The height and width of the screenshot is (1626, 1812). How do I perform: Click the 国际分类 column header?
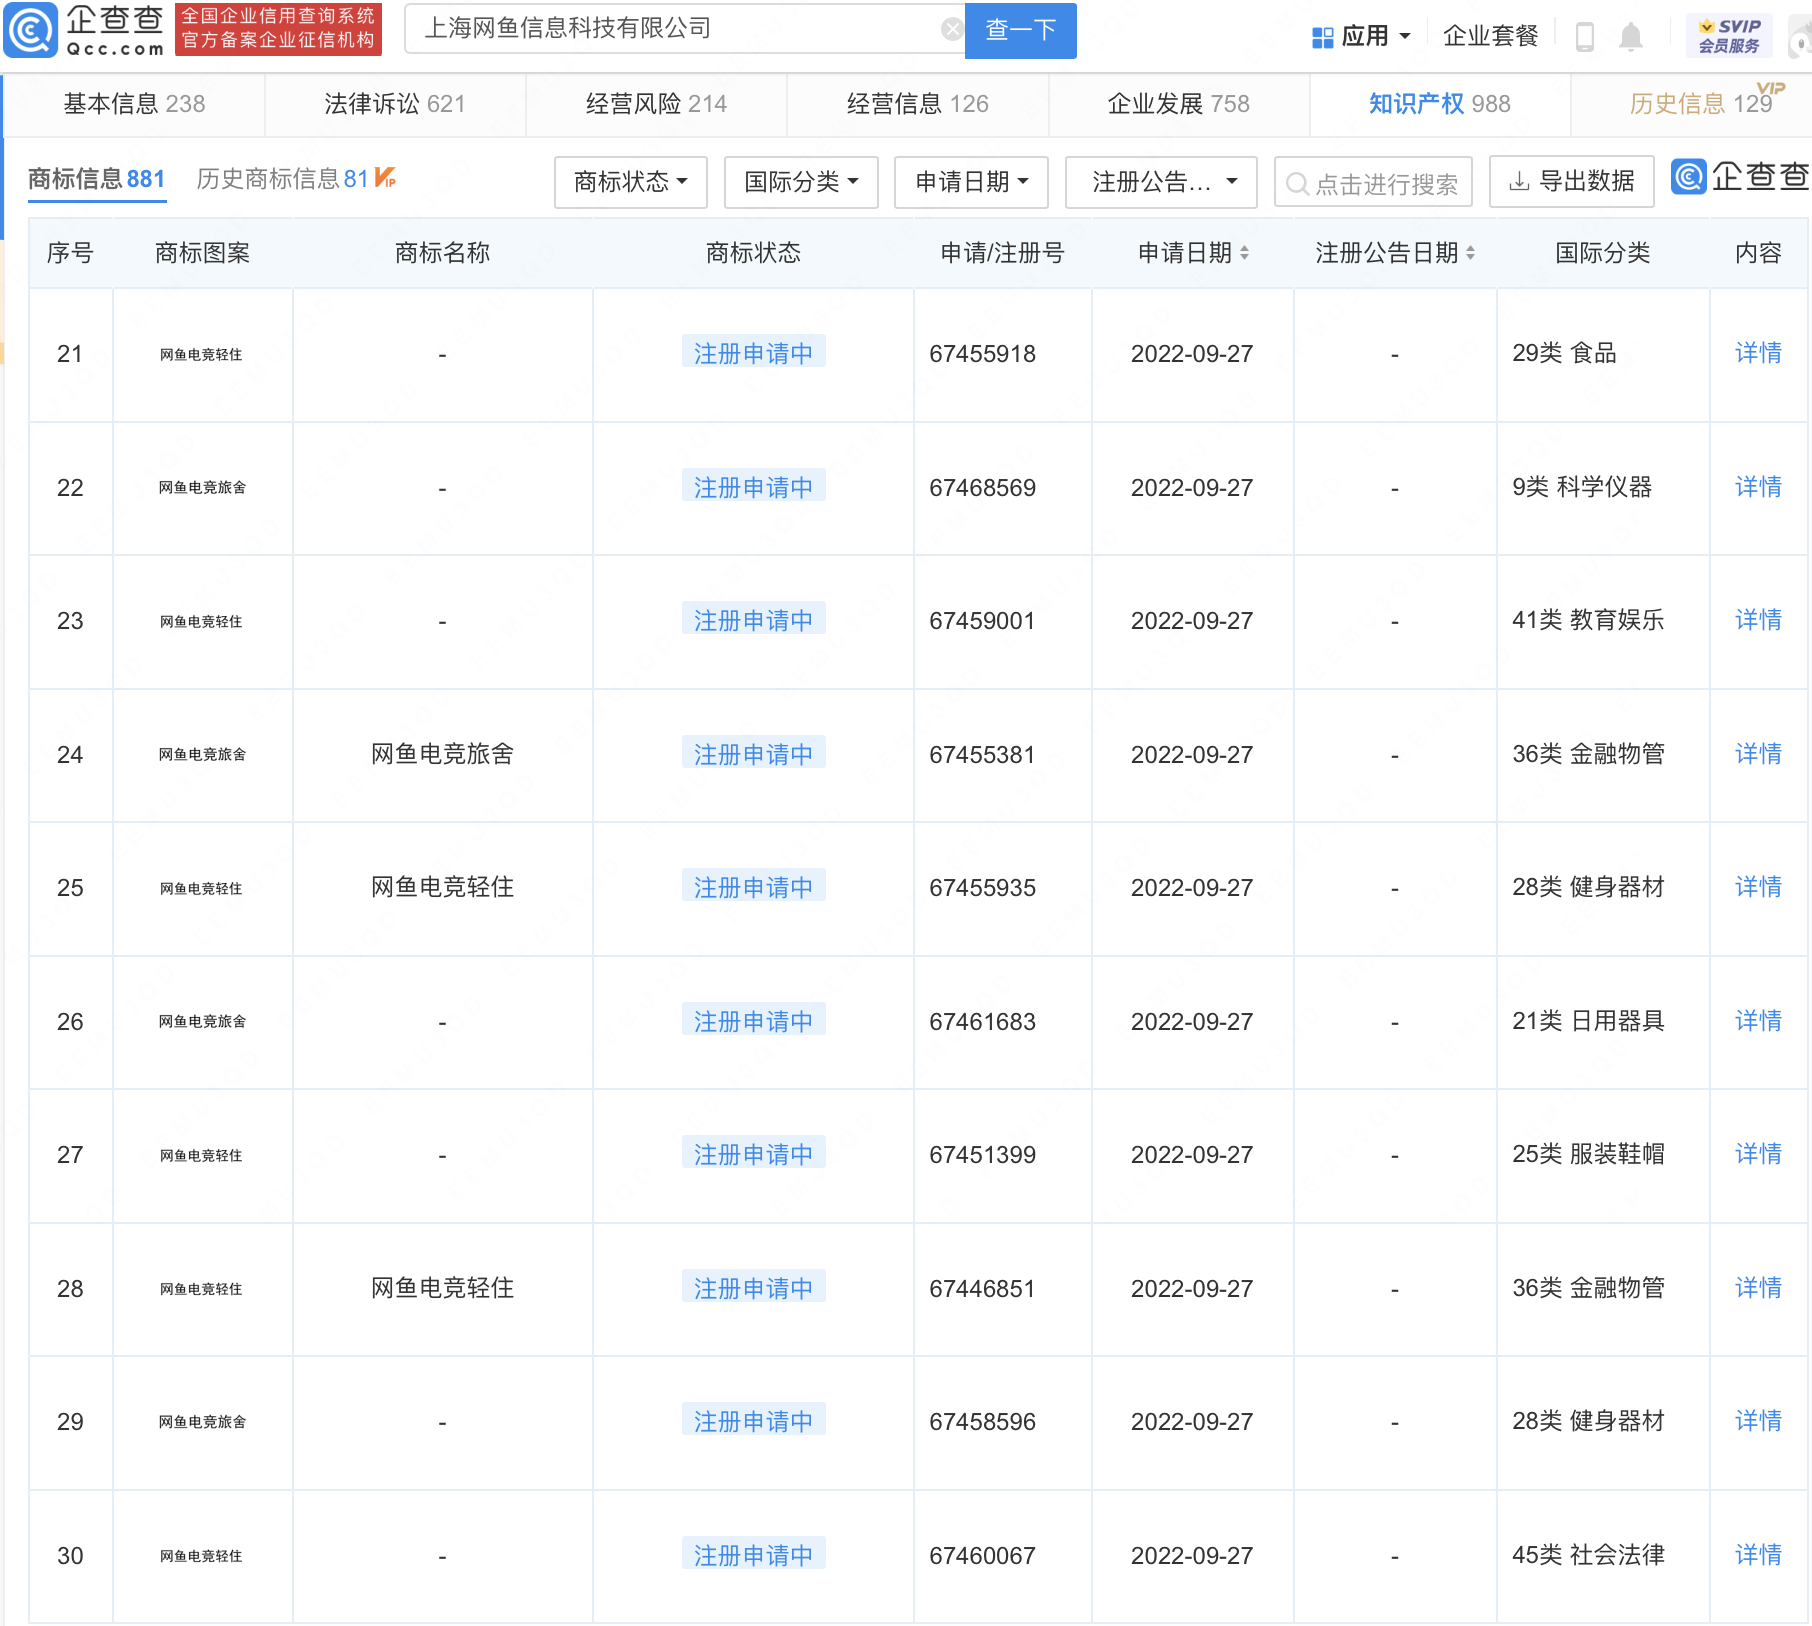[1602, 253]
